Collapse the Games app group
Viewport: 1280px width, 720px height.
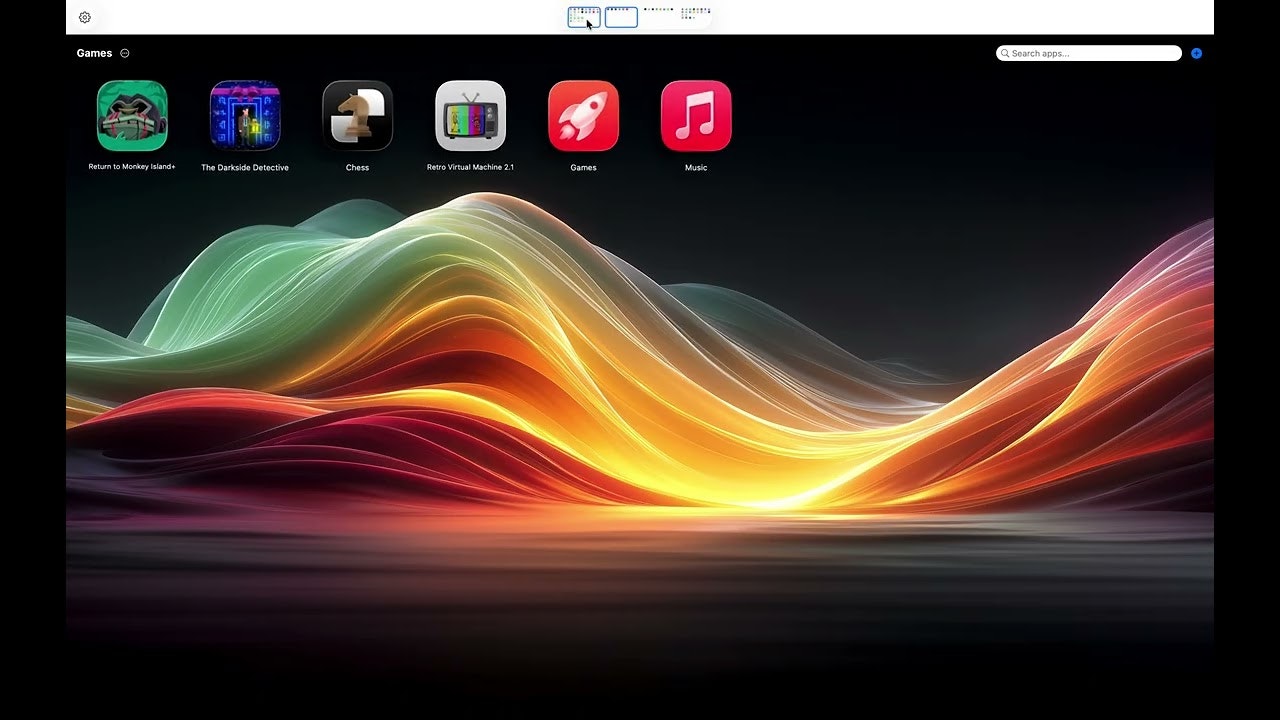click(124, 53)
